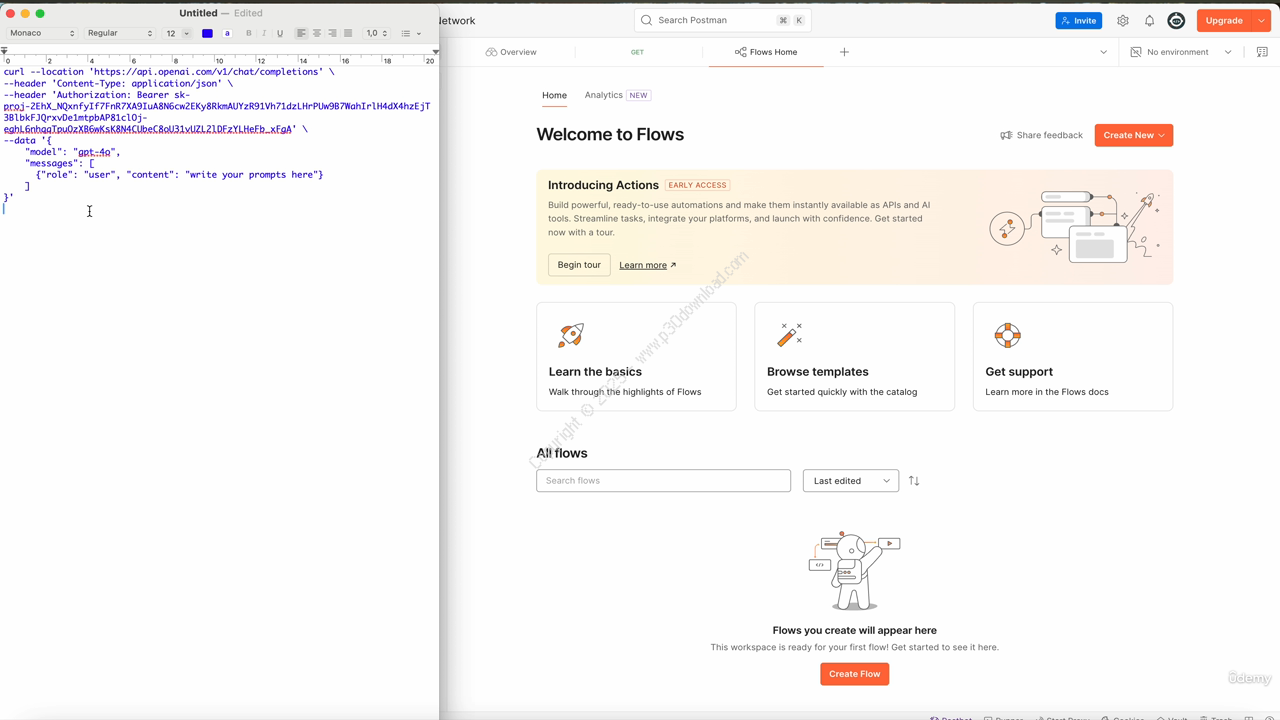Click the Invite button
This screenshot has height=720, width=1280.
(1078, 20)
